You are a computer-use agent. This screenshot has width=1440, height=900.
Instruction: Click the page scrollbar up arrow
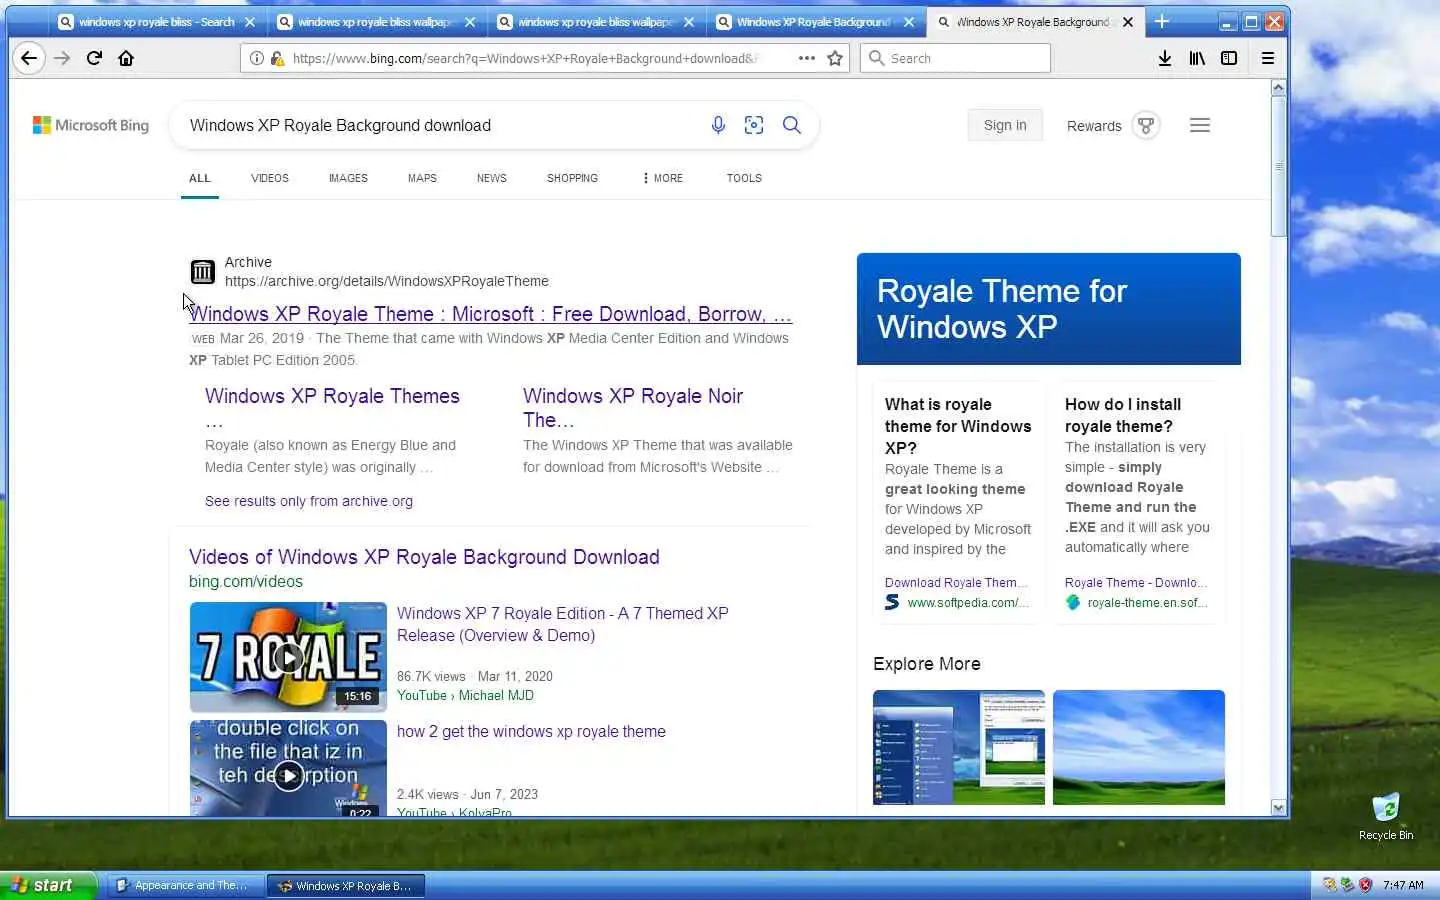1278,88
